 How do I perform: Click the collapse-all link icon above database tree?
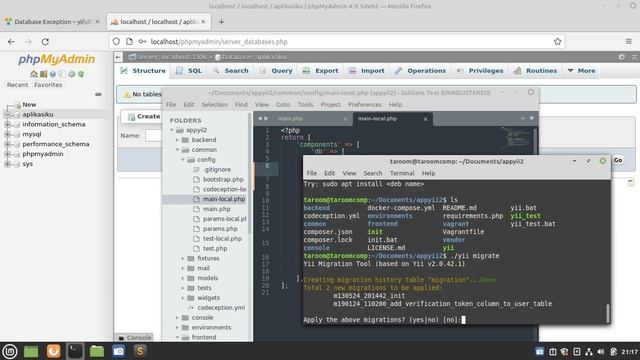tap(98, 94)
